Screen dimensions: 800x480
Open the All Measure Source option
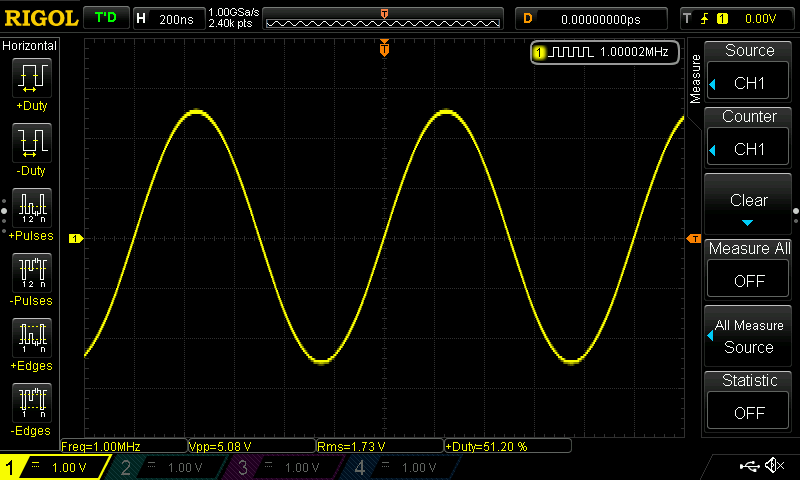749,336
